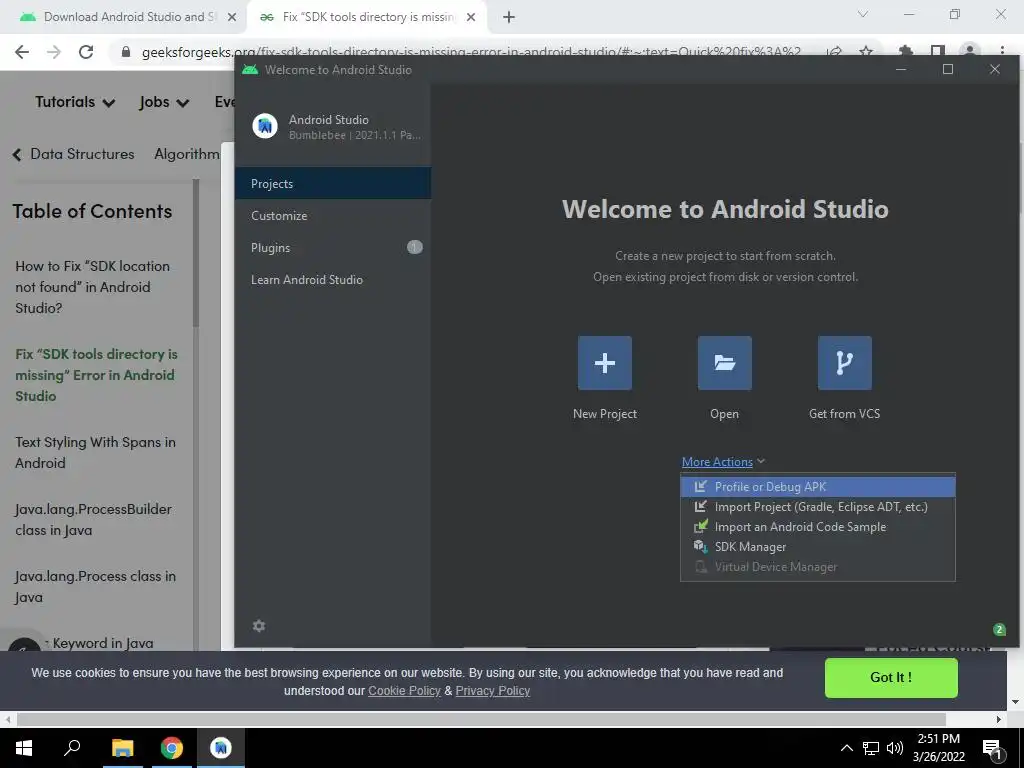Click the browser horizontal scrollbar
Screen dimensions: 1024x768
click(481, 719)
